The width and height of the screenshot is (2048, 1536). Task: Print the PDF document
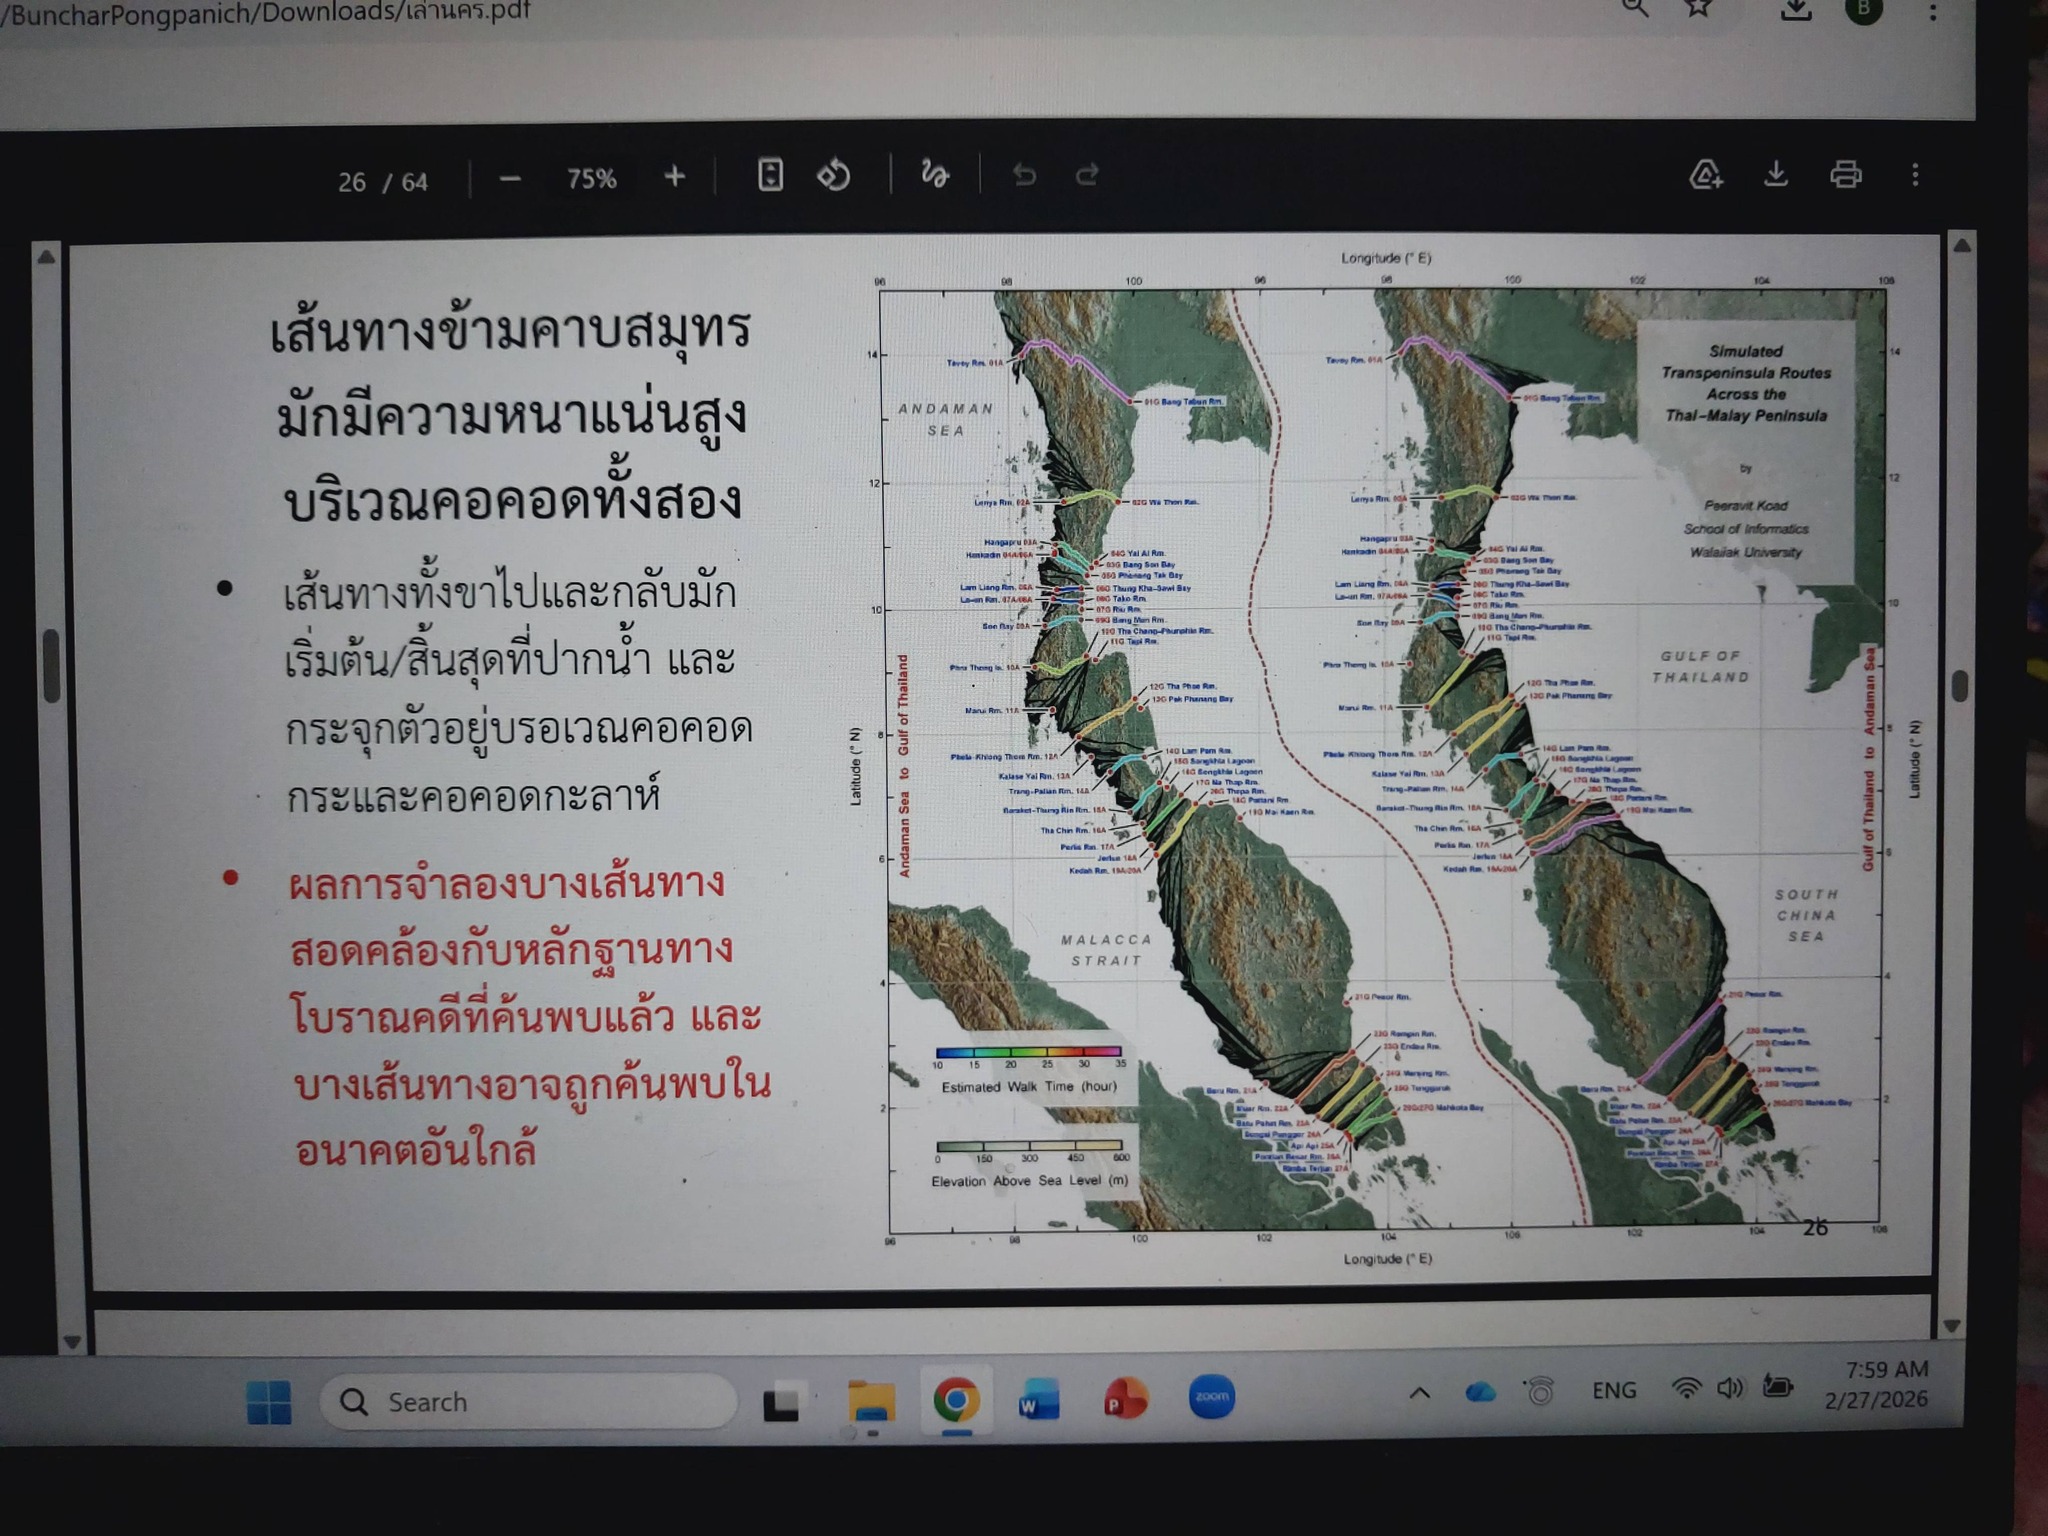[1846, 174]
